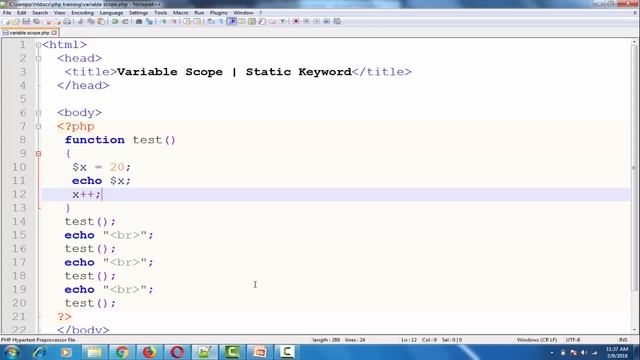The width and height of the screenshot is (640, 360).
Task: Click the vertical scrollbar up arrow
Action: click(x=635, y=42)
